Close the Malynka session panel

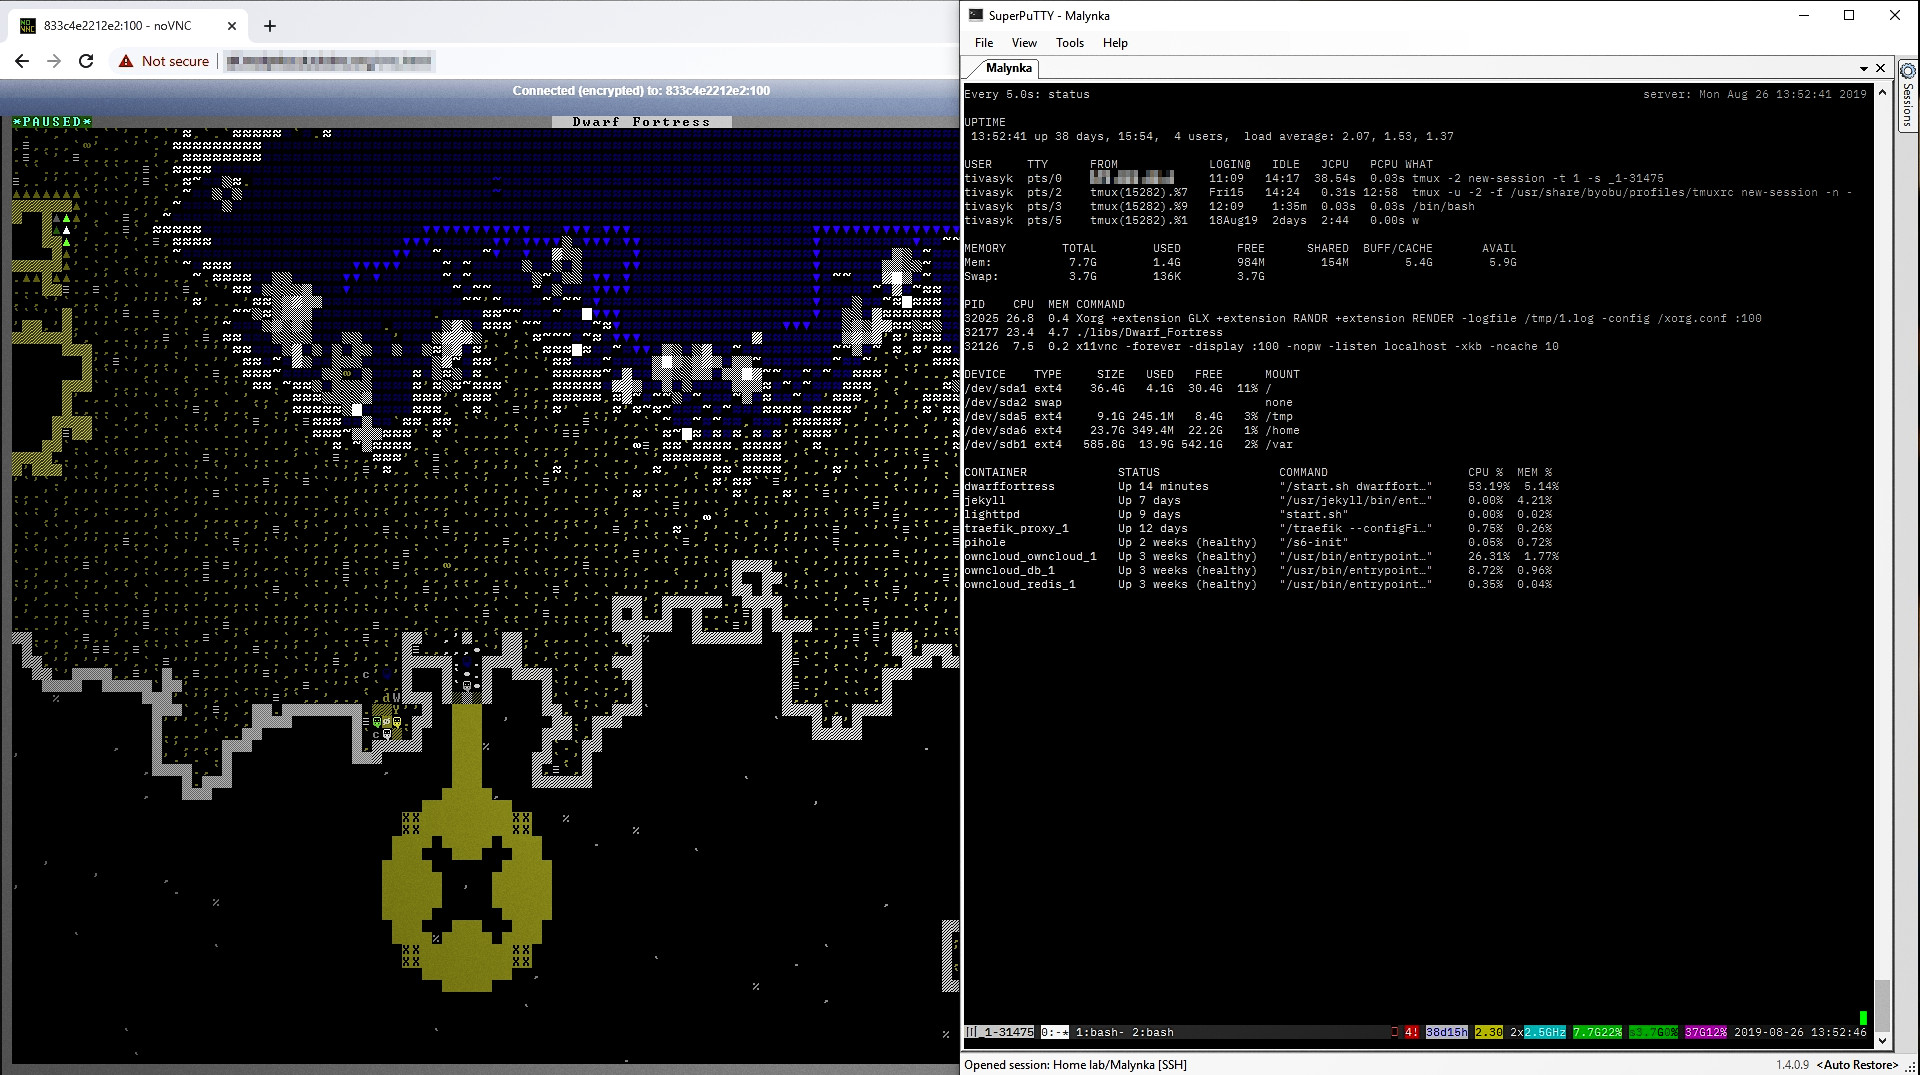1880,68
